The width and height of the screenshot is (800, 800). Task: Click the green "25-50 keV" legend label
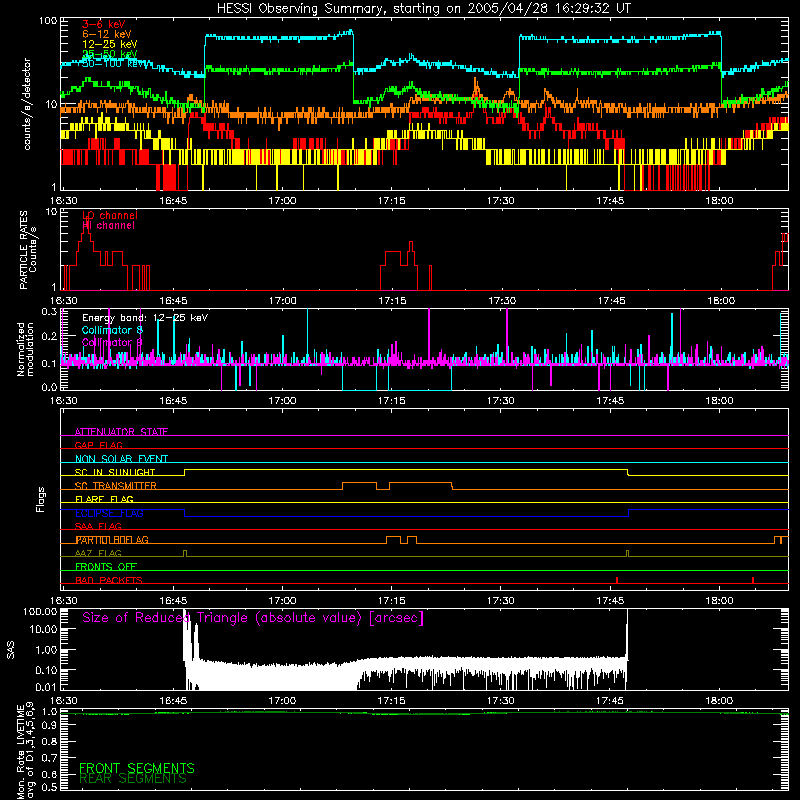110,54
